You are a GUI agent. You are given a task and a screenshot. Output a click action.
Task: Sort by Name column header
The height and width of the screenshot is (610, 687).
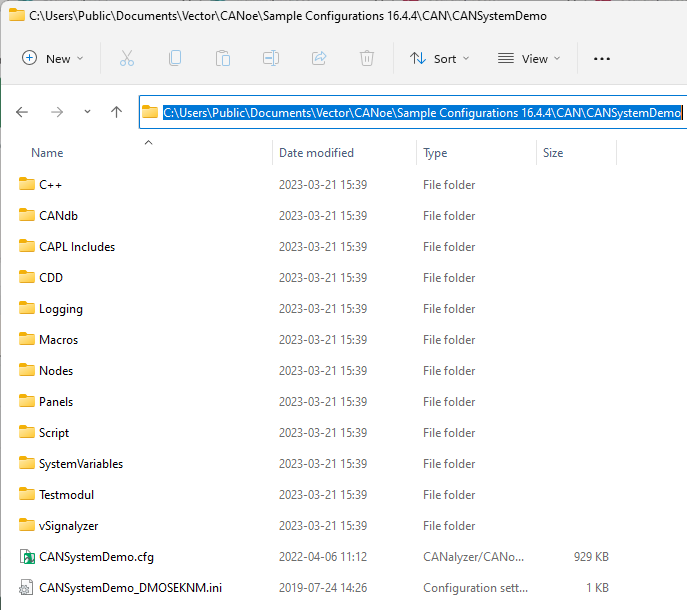[x=47, y=153]
